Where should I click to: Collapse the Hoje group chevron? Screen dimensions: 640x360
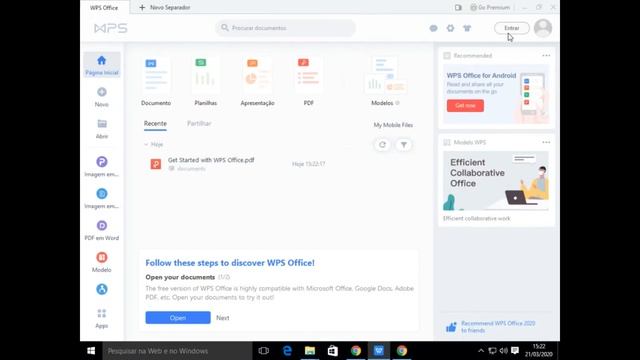[x=146, y=144]
